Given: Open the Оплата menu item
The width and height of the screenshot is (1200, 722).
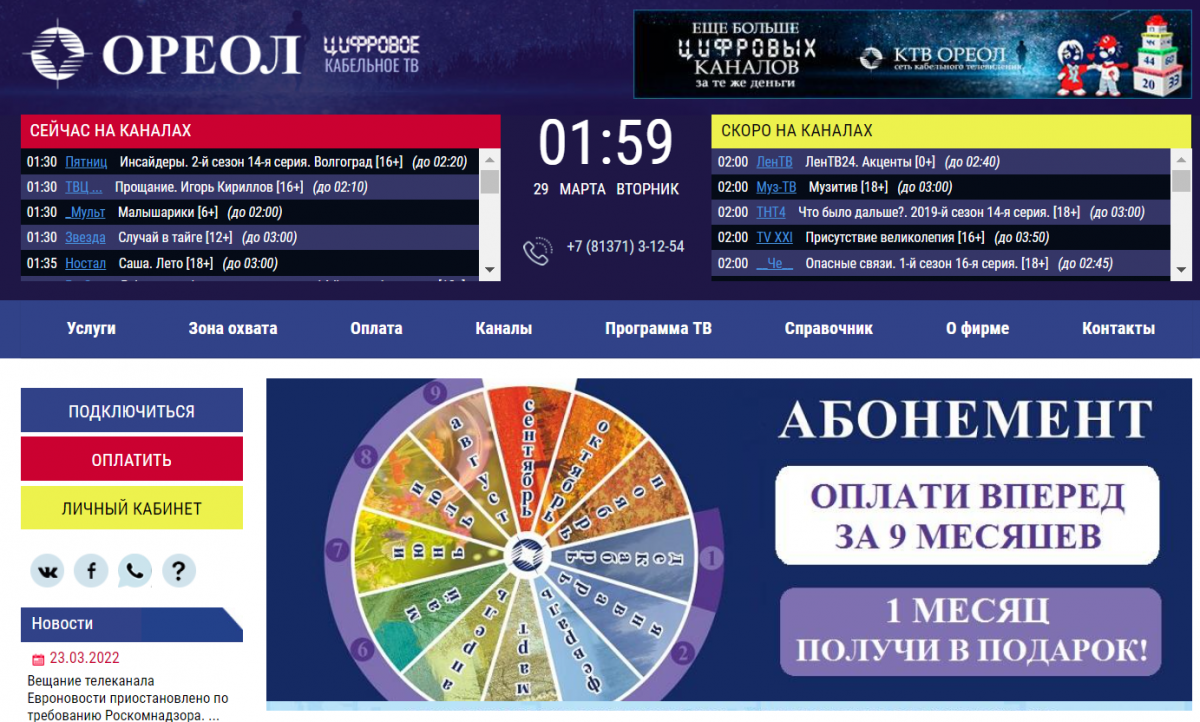Looking at the screenshot, I should tap(376, 328).
